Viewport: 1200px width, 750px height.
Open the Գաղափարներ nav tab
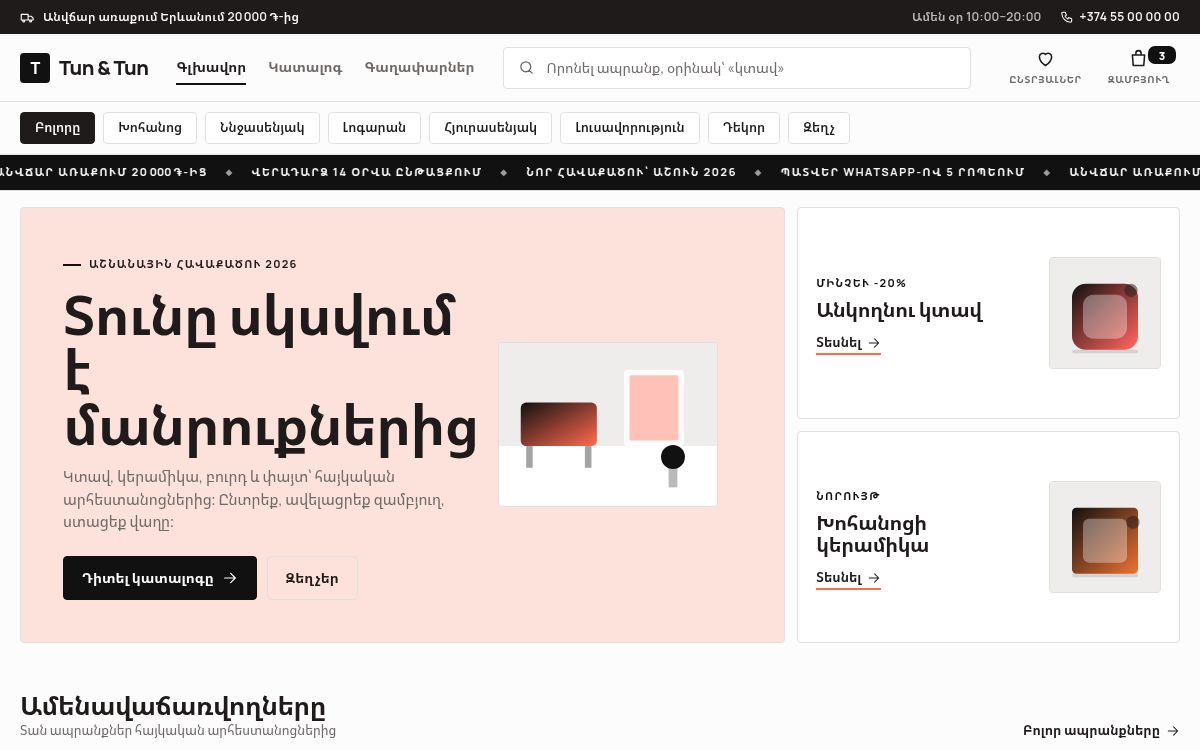tap(419, 68)
